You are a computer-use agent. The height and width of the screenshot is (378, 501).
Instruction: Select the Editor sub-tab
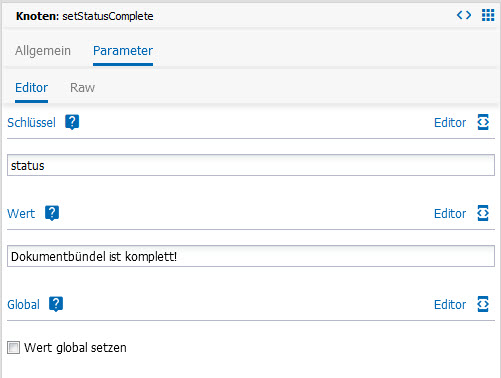click(31, 88)
